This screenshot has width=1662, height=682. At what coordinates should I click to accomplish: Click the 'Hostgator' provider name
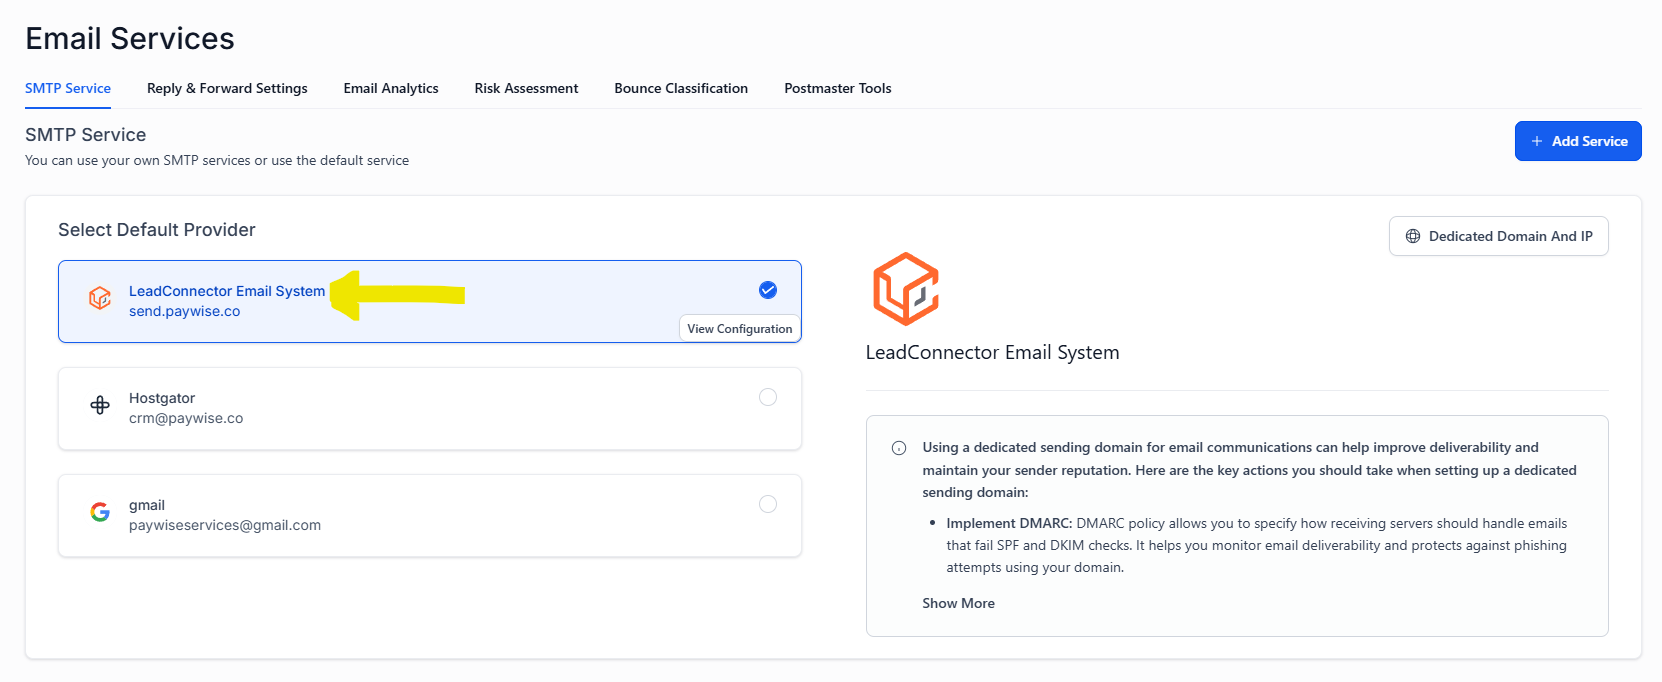[x=162, y=398]
